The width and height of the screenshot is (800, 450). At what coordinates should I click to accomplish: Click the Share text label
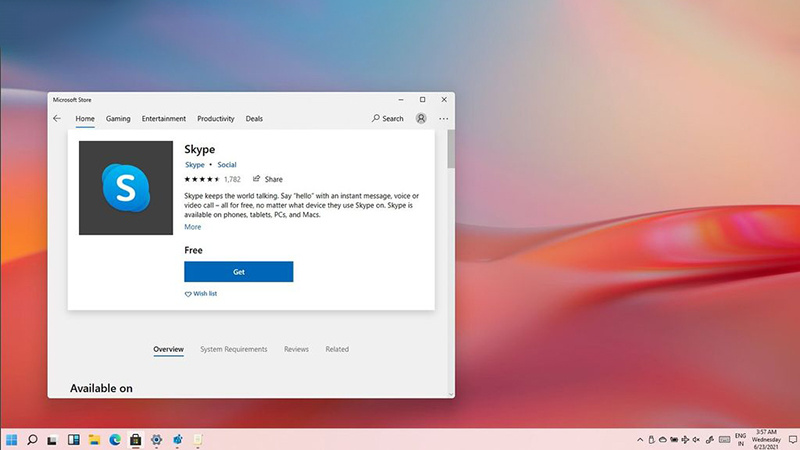[x=273, y=179]
